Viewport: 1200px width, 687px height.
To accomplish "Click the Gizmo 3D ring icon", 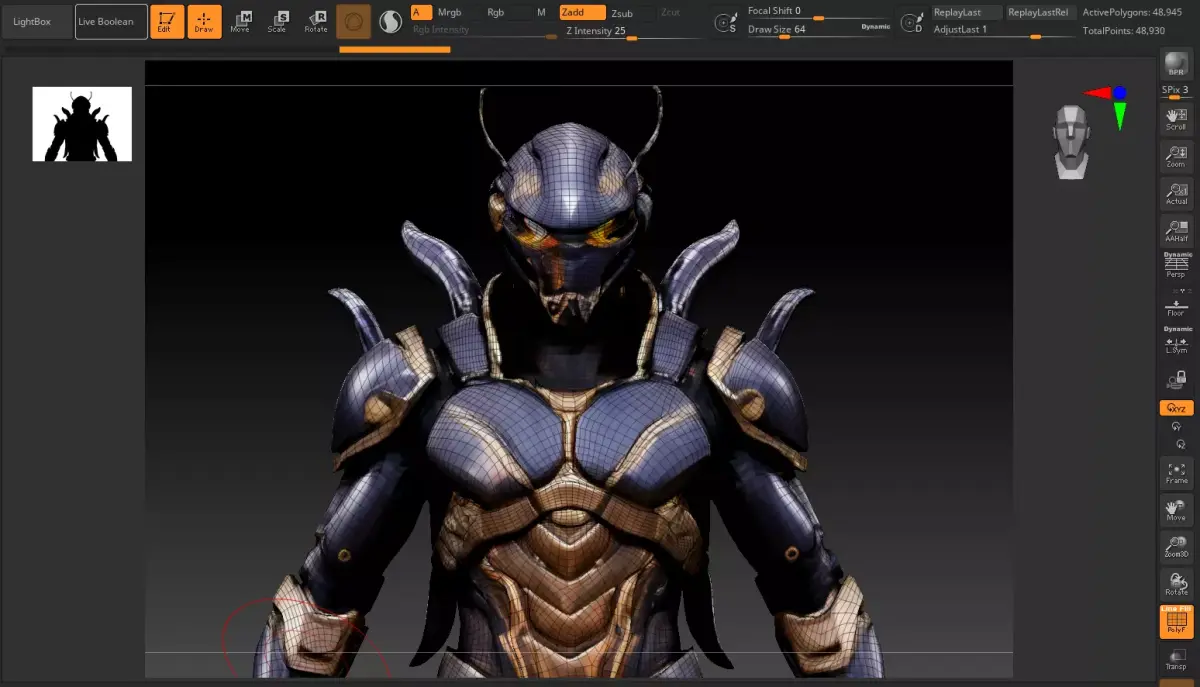I will (x=353, y=22).
